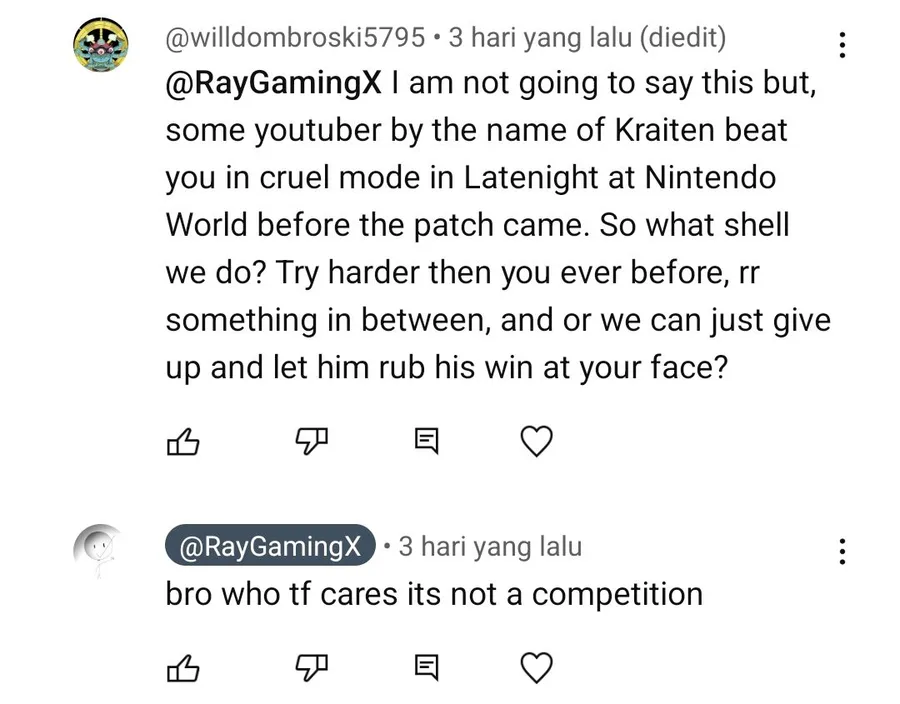900x704 pixels.
Task: Heart RayGamingX's reply comment
Action: tap(536, 667)
